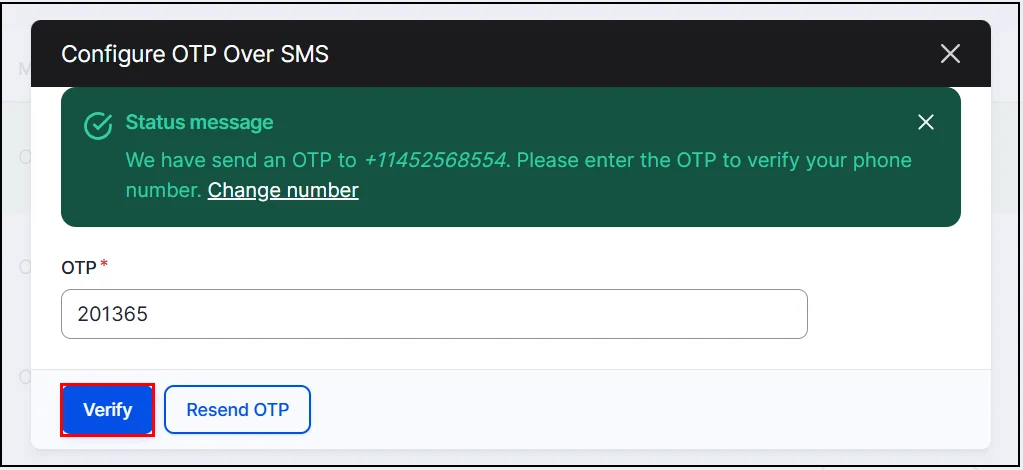Focus the OTP input field
Screen dimensions: 1023x470
coord(434,314)
